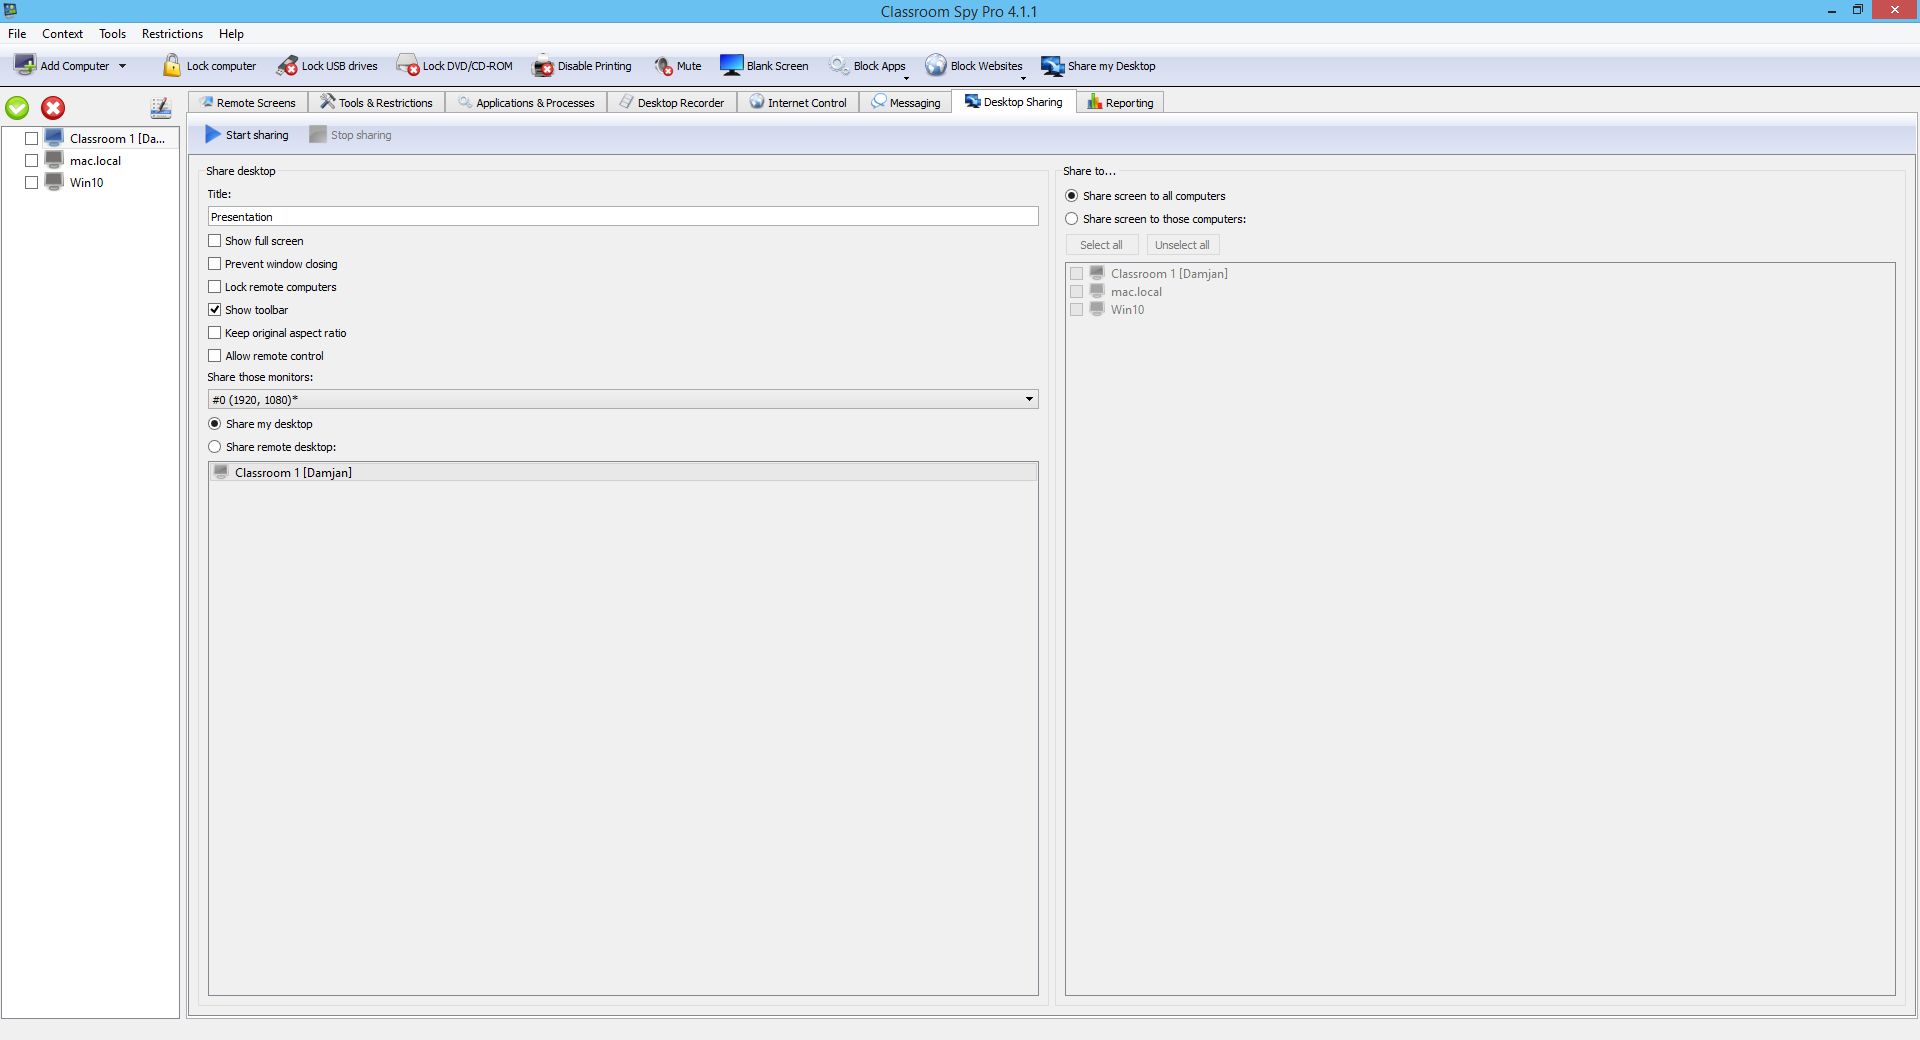
Task: Mute remote computers using Mute icon
Action: 663,66
